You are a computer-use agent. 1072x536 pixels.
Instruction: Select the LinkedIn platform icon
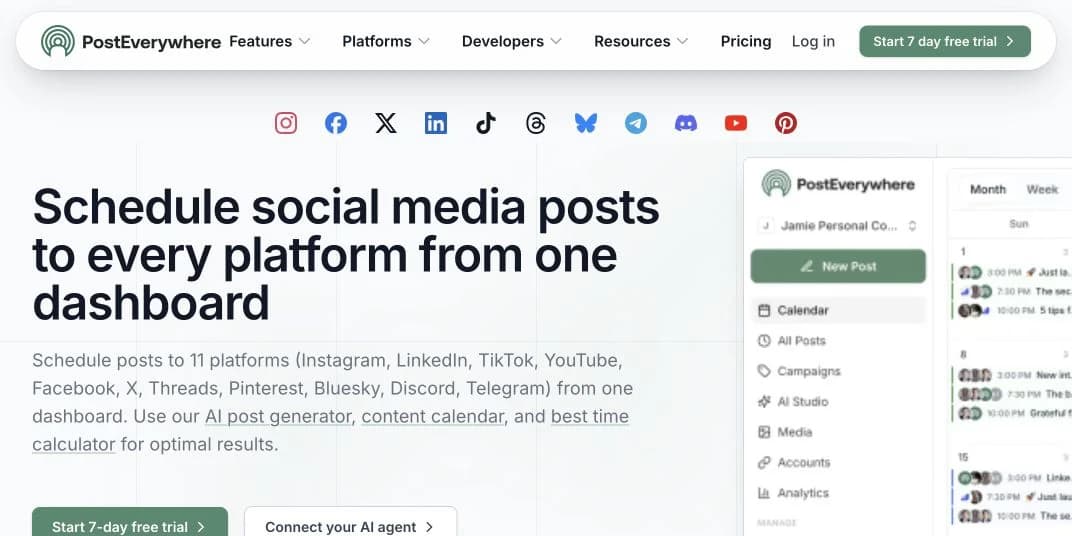[x=436, y=123]
